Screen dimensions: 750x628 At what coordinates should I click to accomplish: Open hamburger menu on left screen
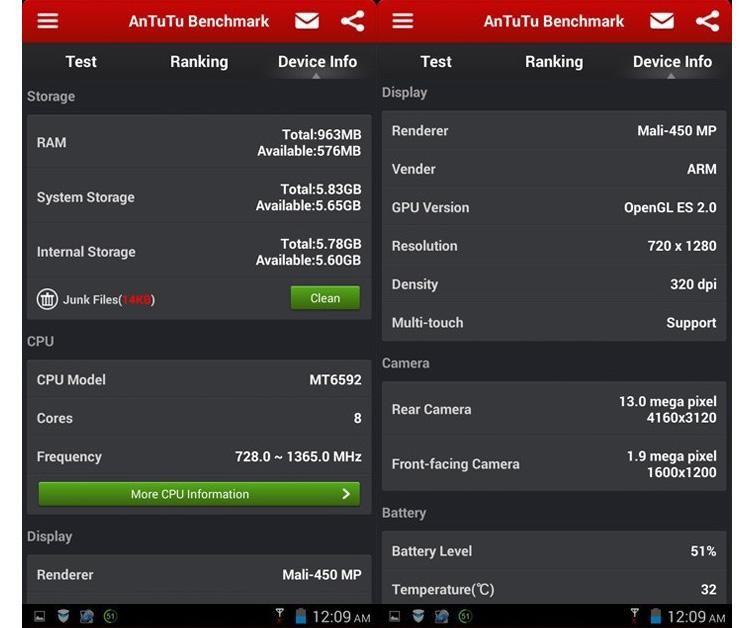(48, 21)
